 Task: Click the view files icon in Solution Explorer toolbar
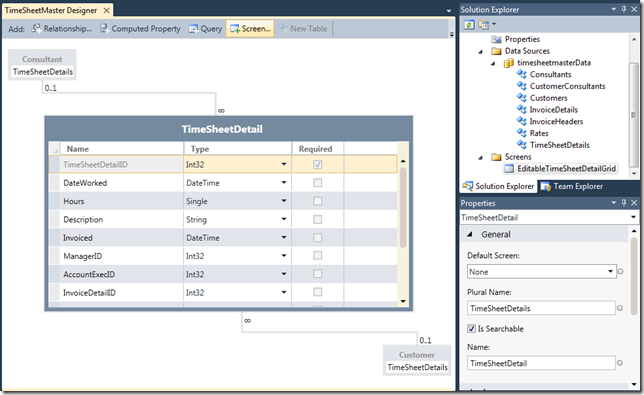click(483, 25)
